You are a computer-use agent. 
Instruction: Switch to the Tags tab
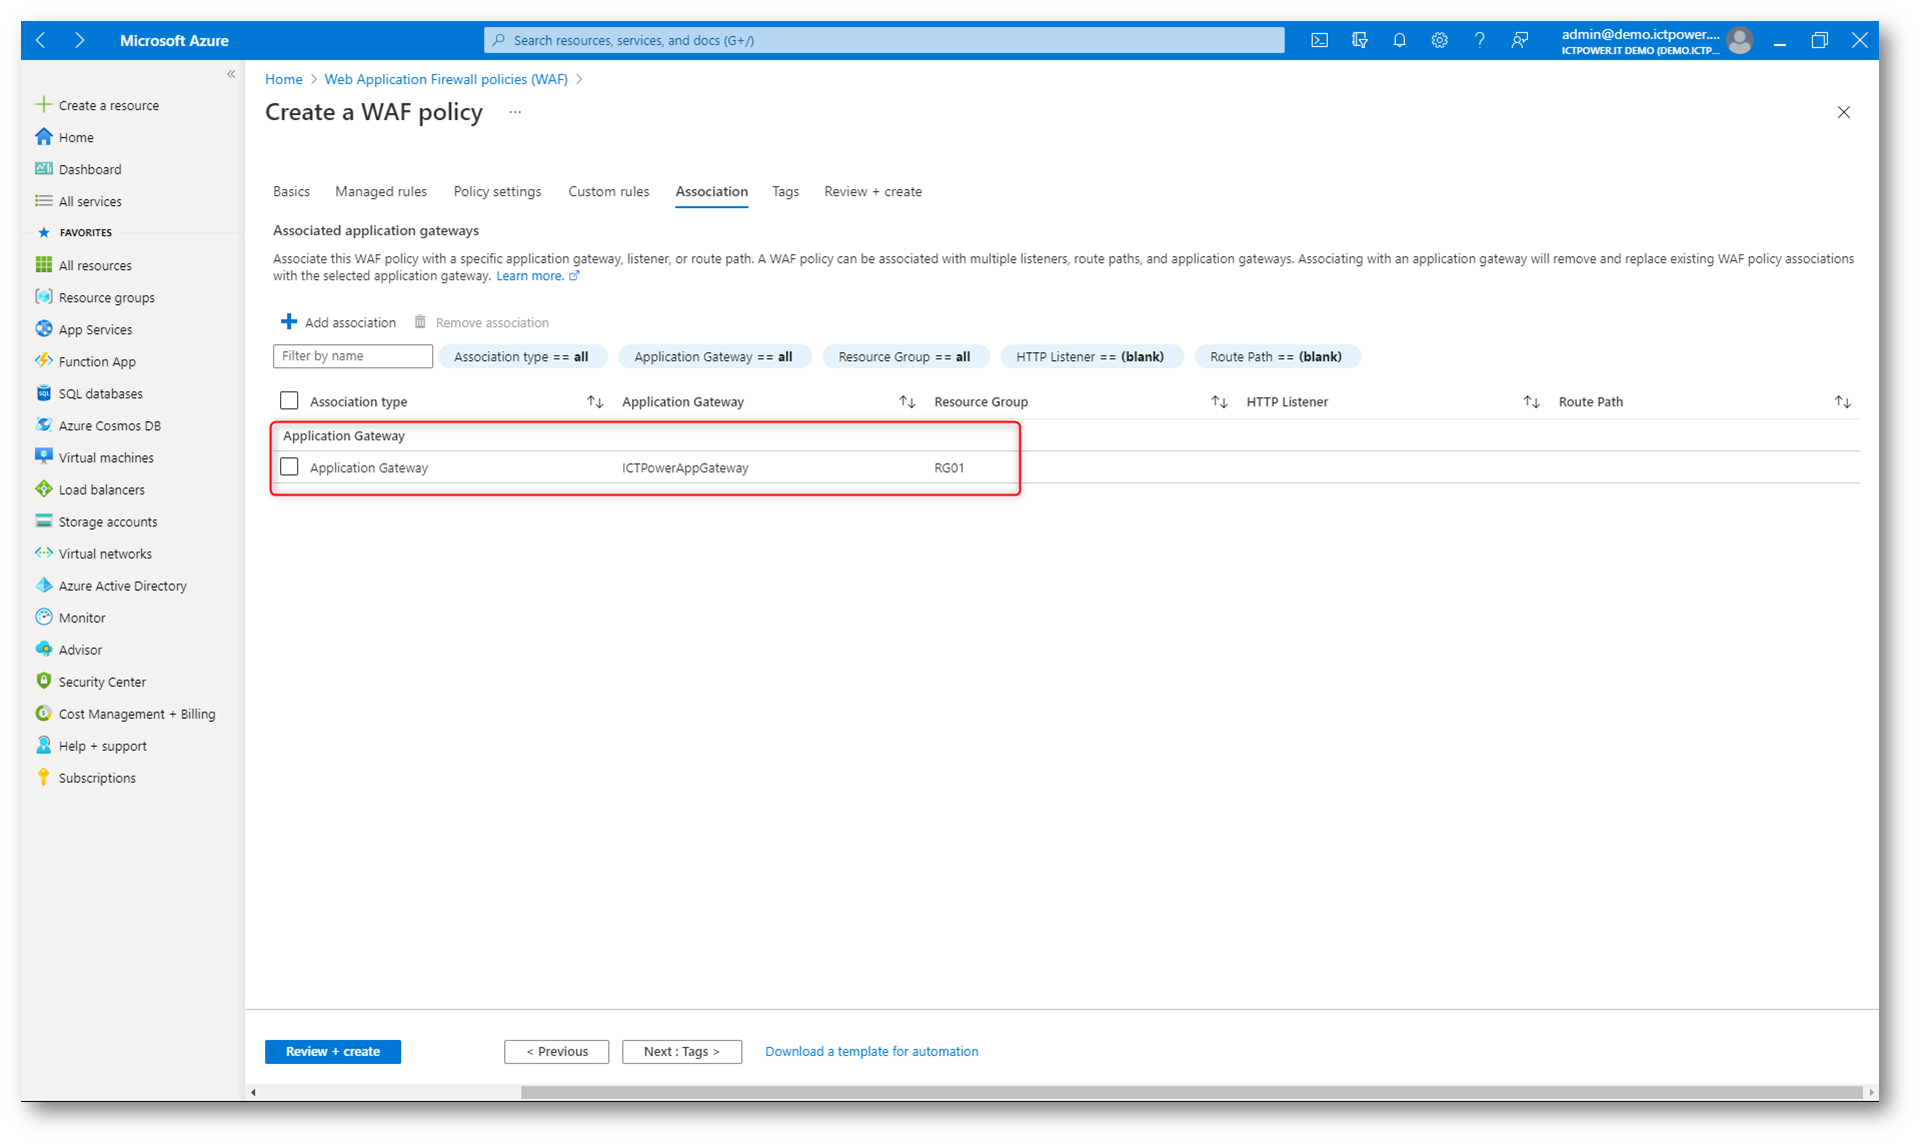(785, 191)
